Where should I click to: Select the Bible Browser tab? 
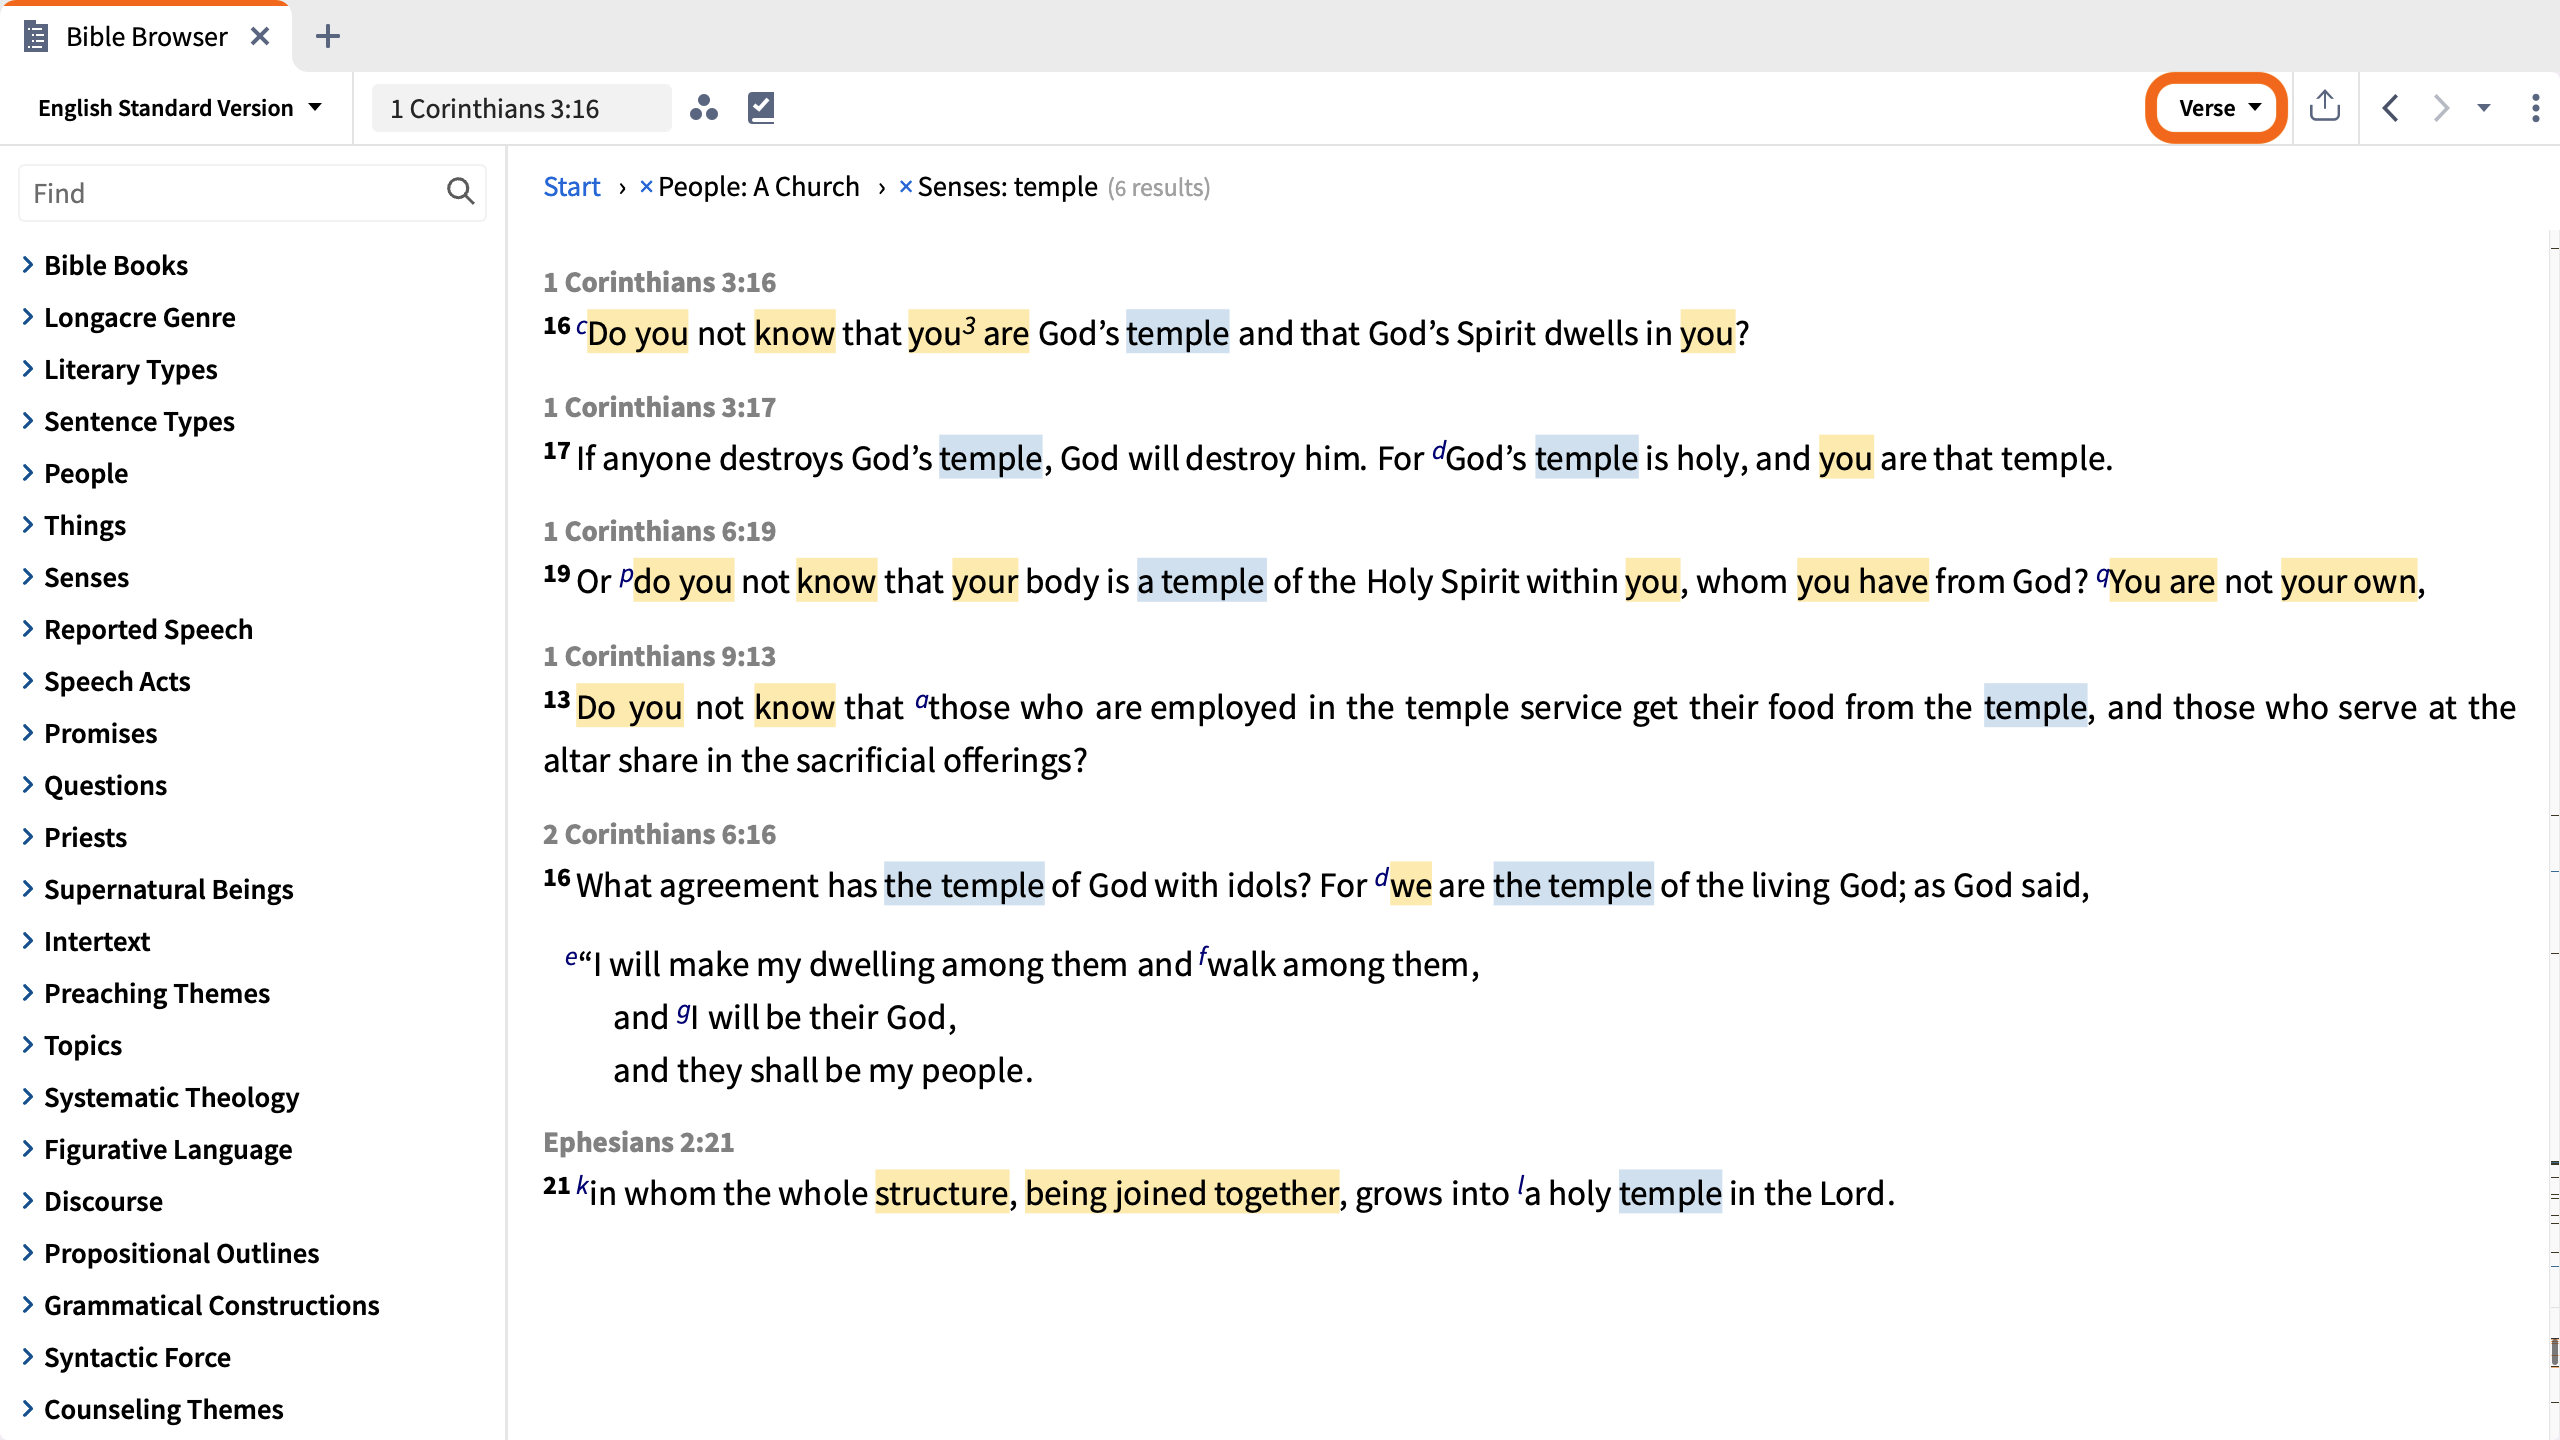tap(146, 37)
